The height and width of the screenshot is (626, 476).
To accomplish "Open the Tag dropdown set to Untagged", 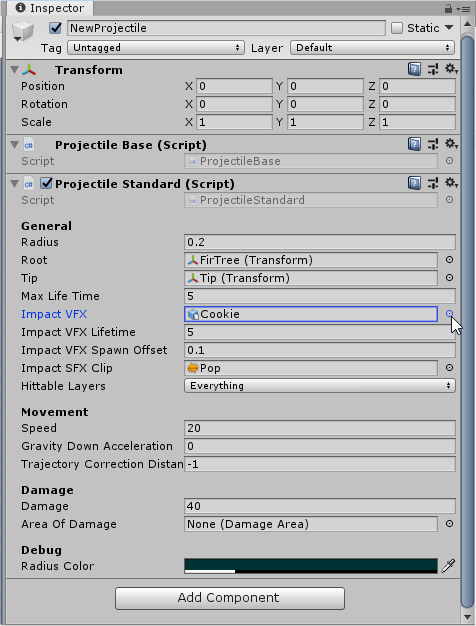I will click(x=156, y=48).
